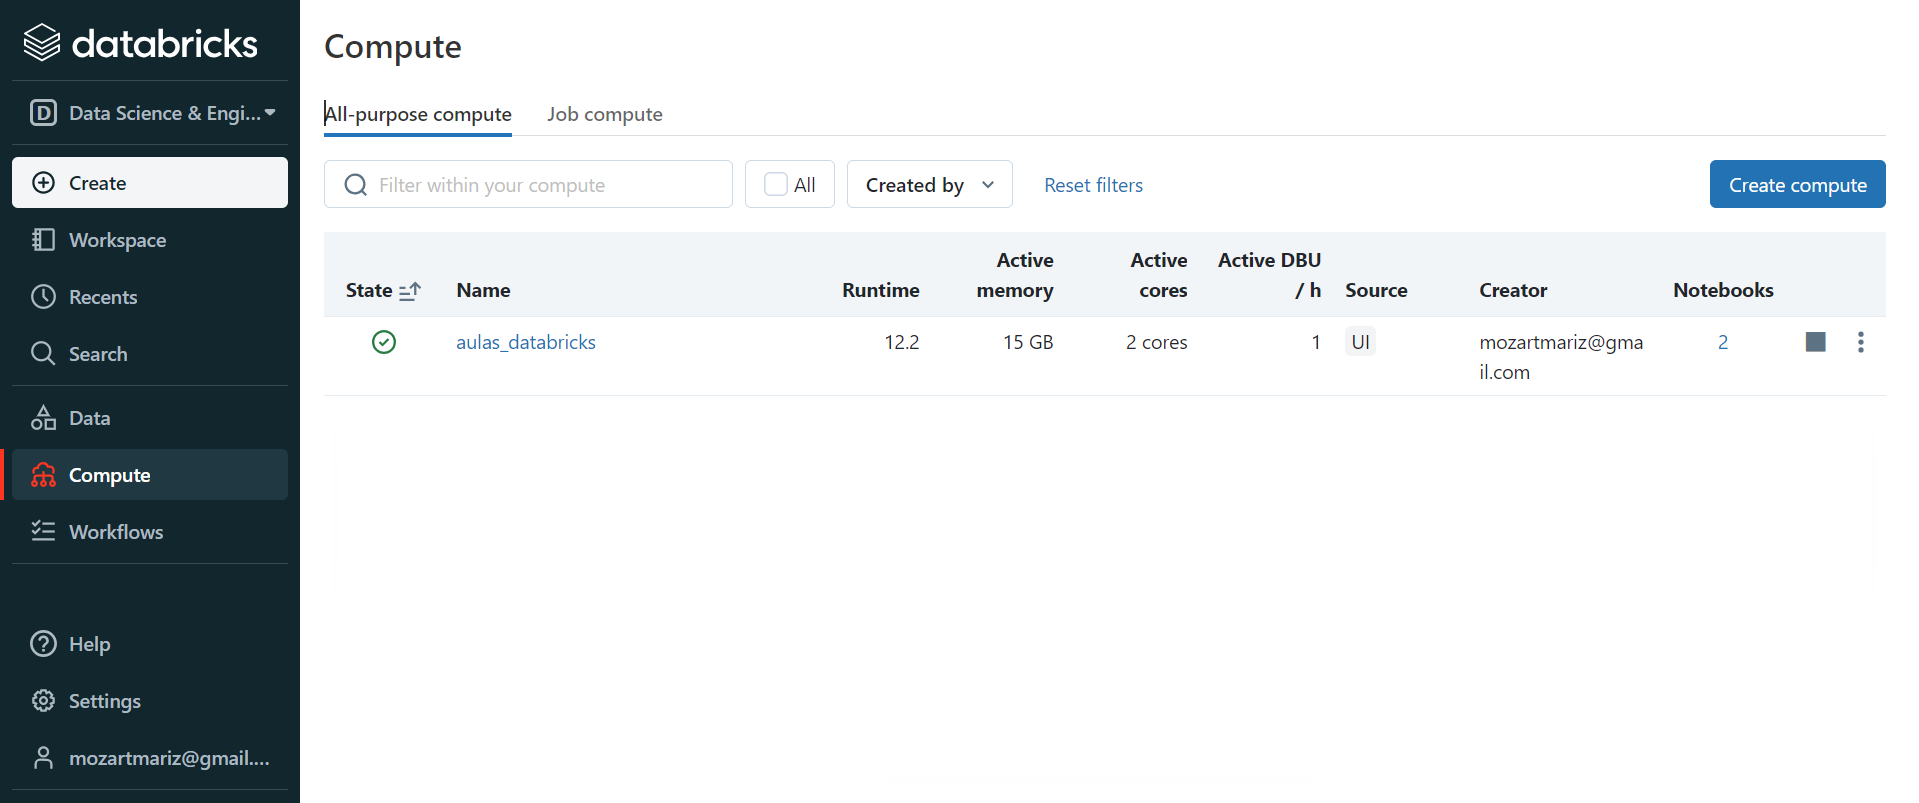Open Workflows from the sidebar
The height and width of the screenshot is (803, 1919).
150,532
